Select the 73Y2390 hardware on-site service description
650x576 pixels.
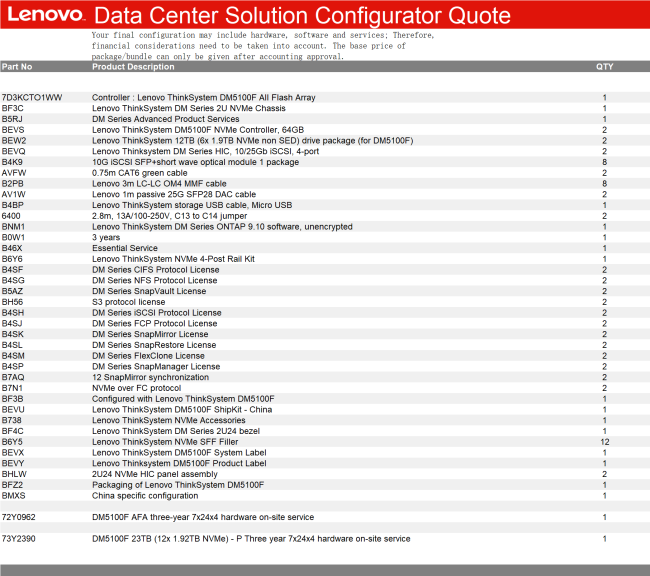tap(251, 539)
